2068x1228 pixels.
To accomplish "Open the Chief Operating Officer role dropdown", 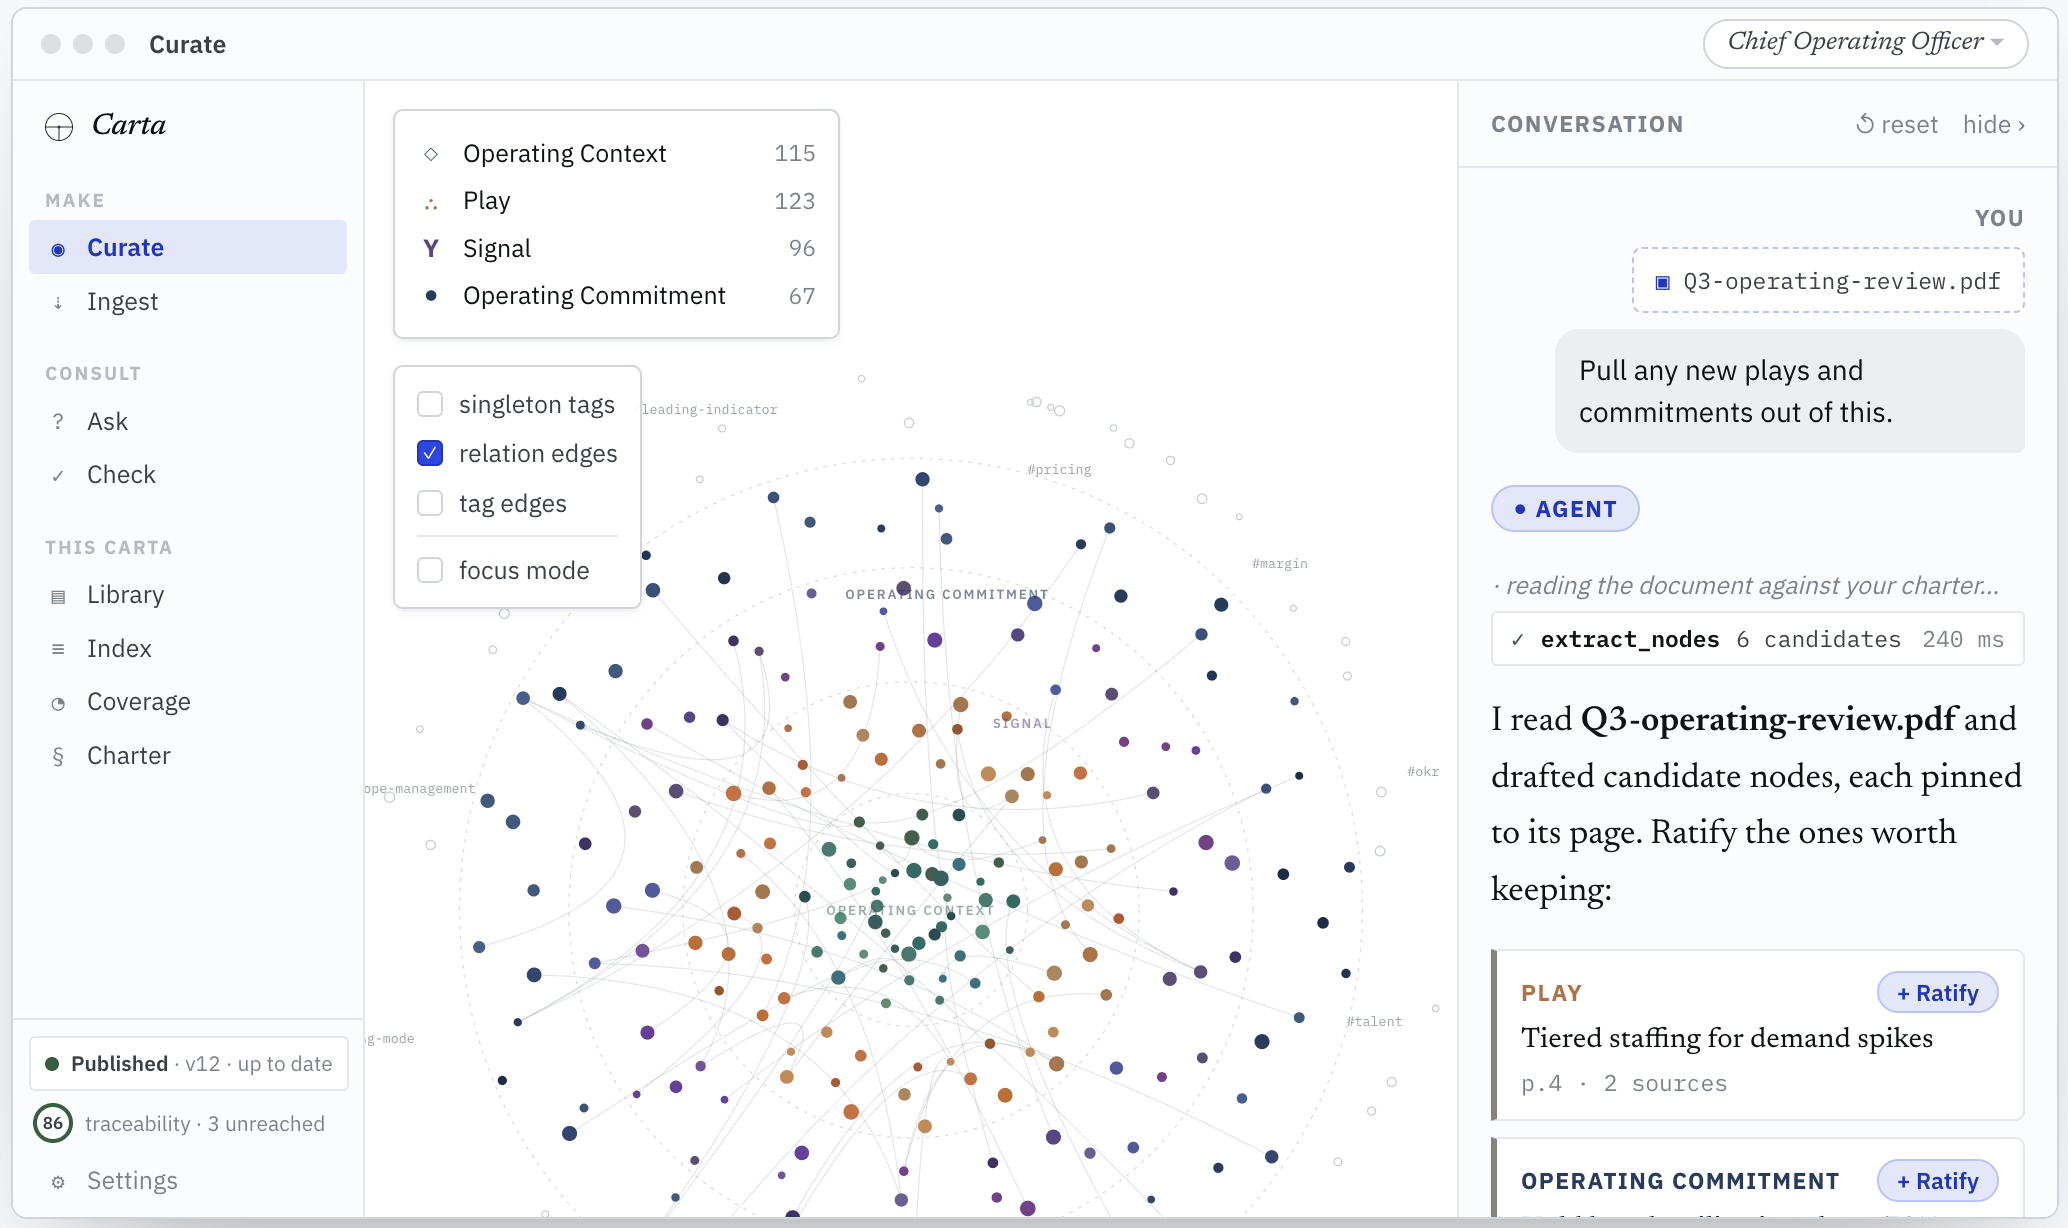I will click(1865, 43).
